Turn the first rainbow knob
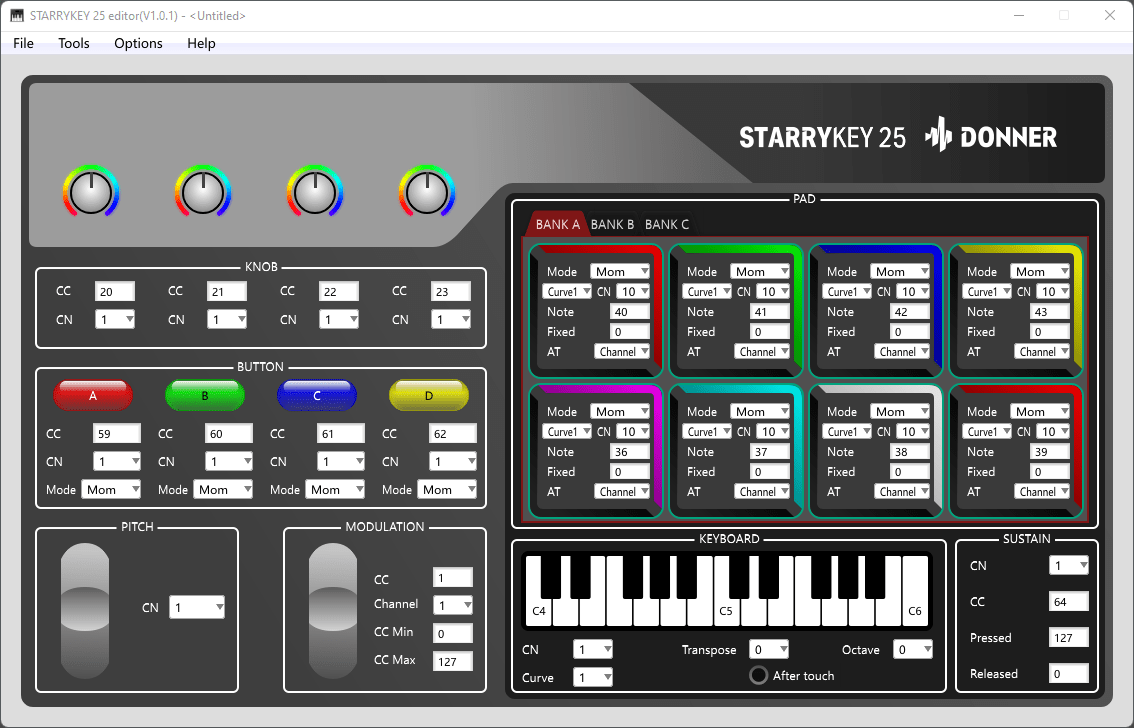Screen dimensions: 1134x728 [x=91, y=191]
